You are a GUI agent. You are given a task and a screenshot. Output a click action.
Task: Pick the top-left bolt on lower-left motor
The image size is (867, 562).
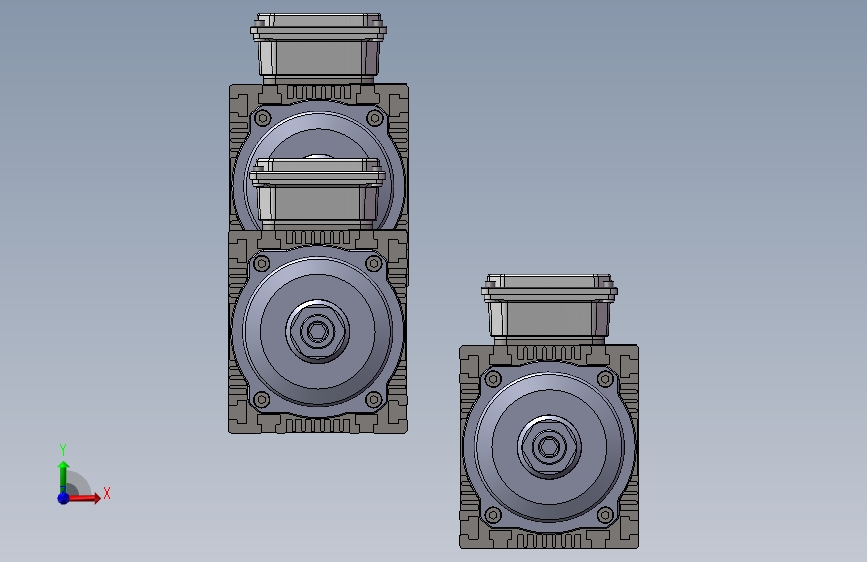(262, 263)
